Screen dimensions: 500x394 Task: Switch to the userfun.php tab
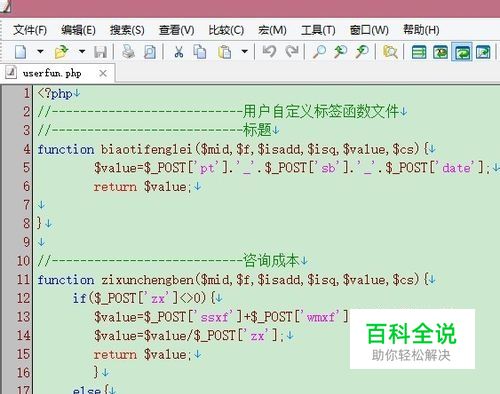point(58,73)
